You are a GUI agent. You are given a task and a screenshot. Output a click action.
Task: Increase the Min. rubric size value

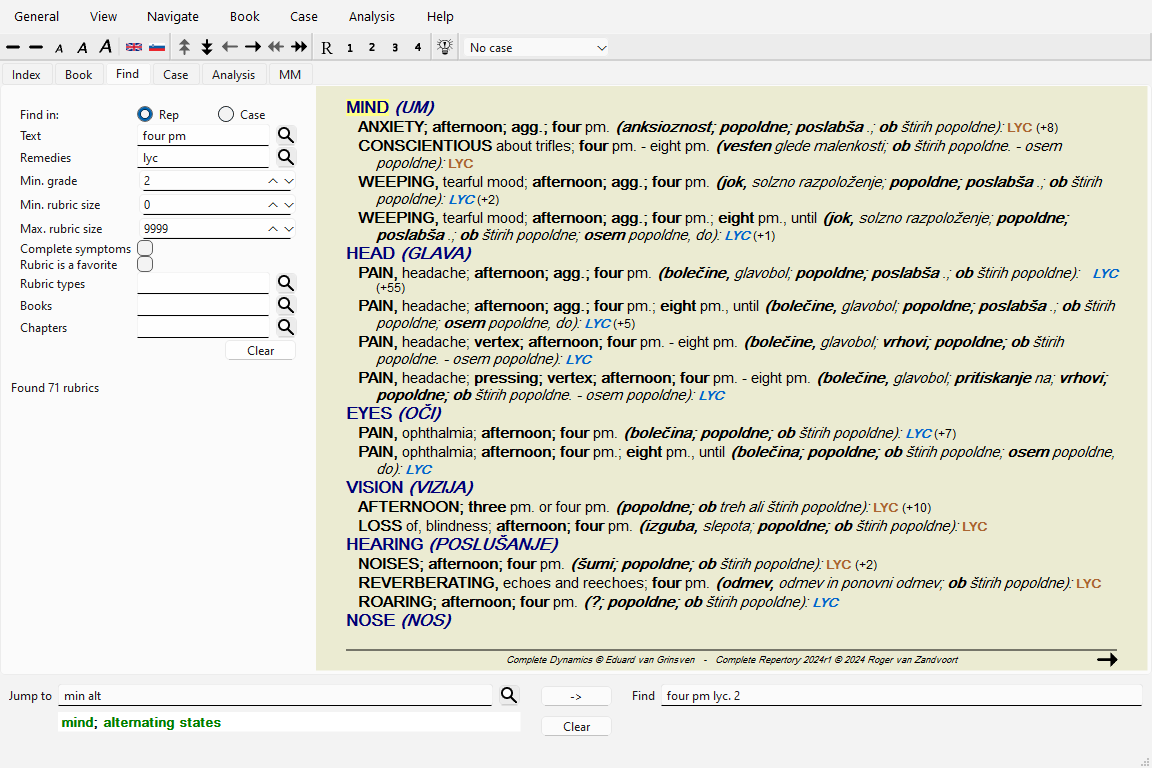(273, 205)
